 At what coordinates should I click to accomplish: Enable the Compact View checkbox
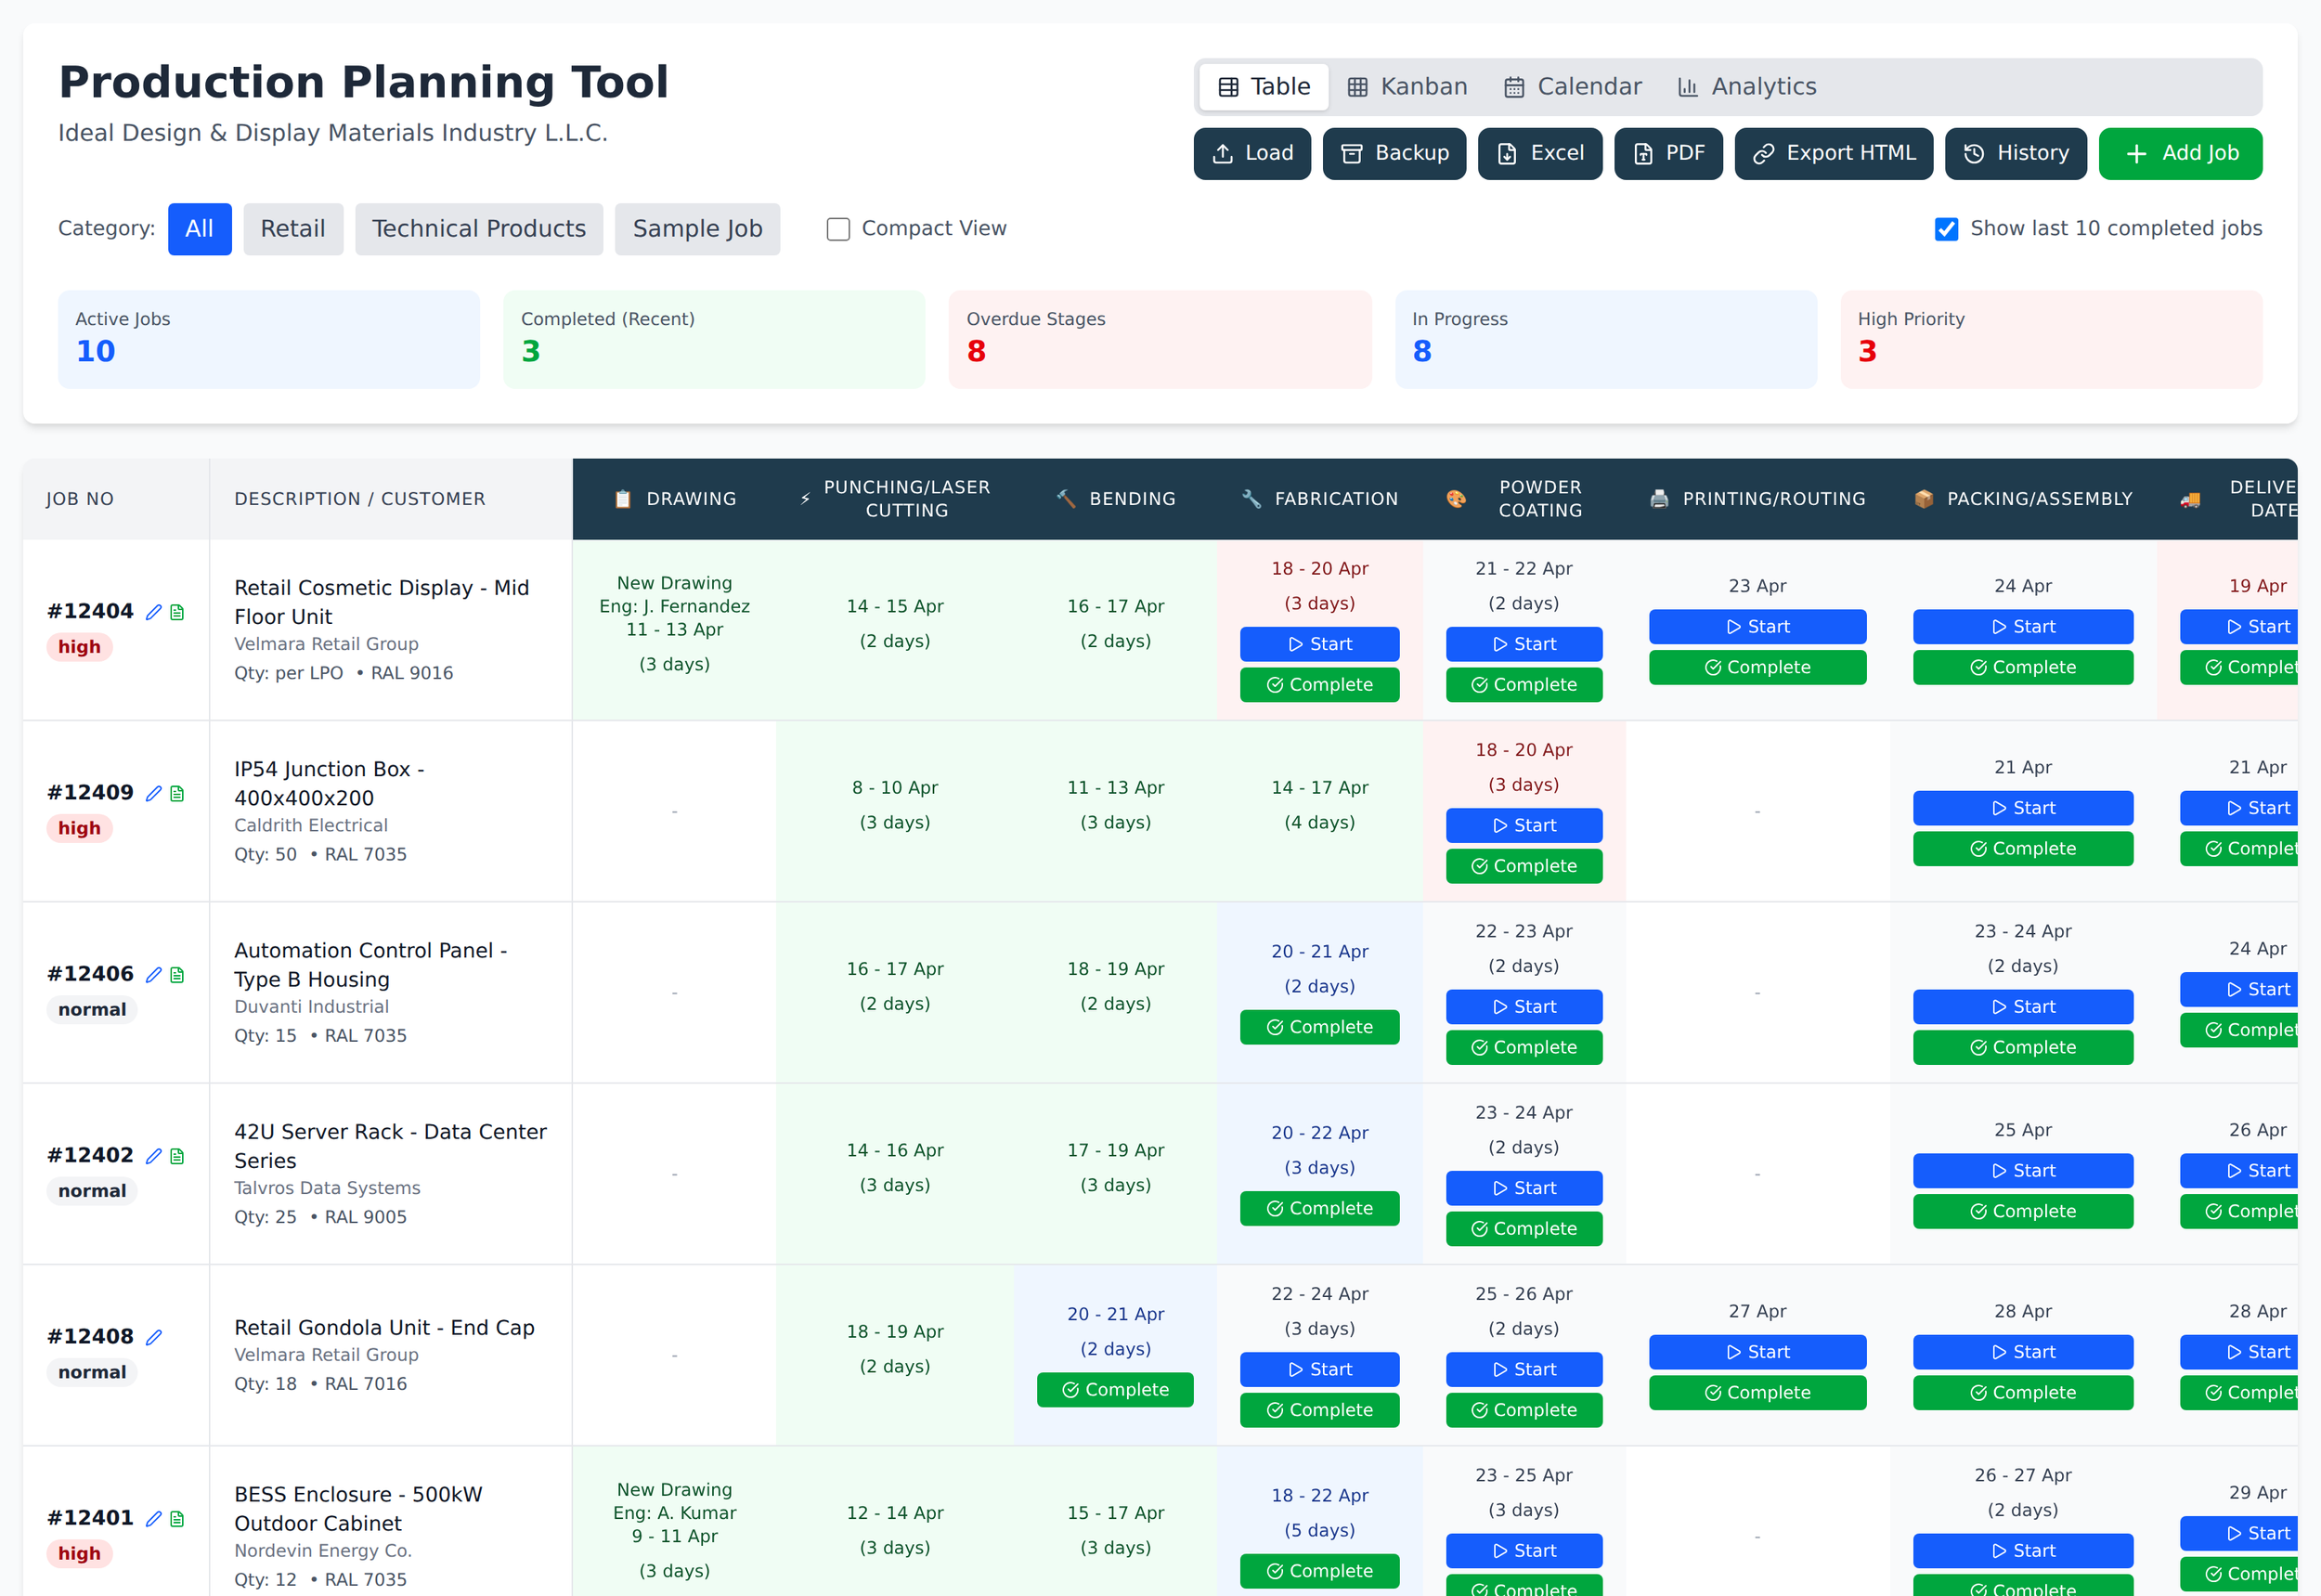pos(838,229)
